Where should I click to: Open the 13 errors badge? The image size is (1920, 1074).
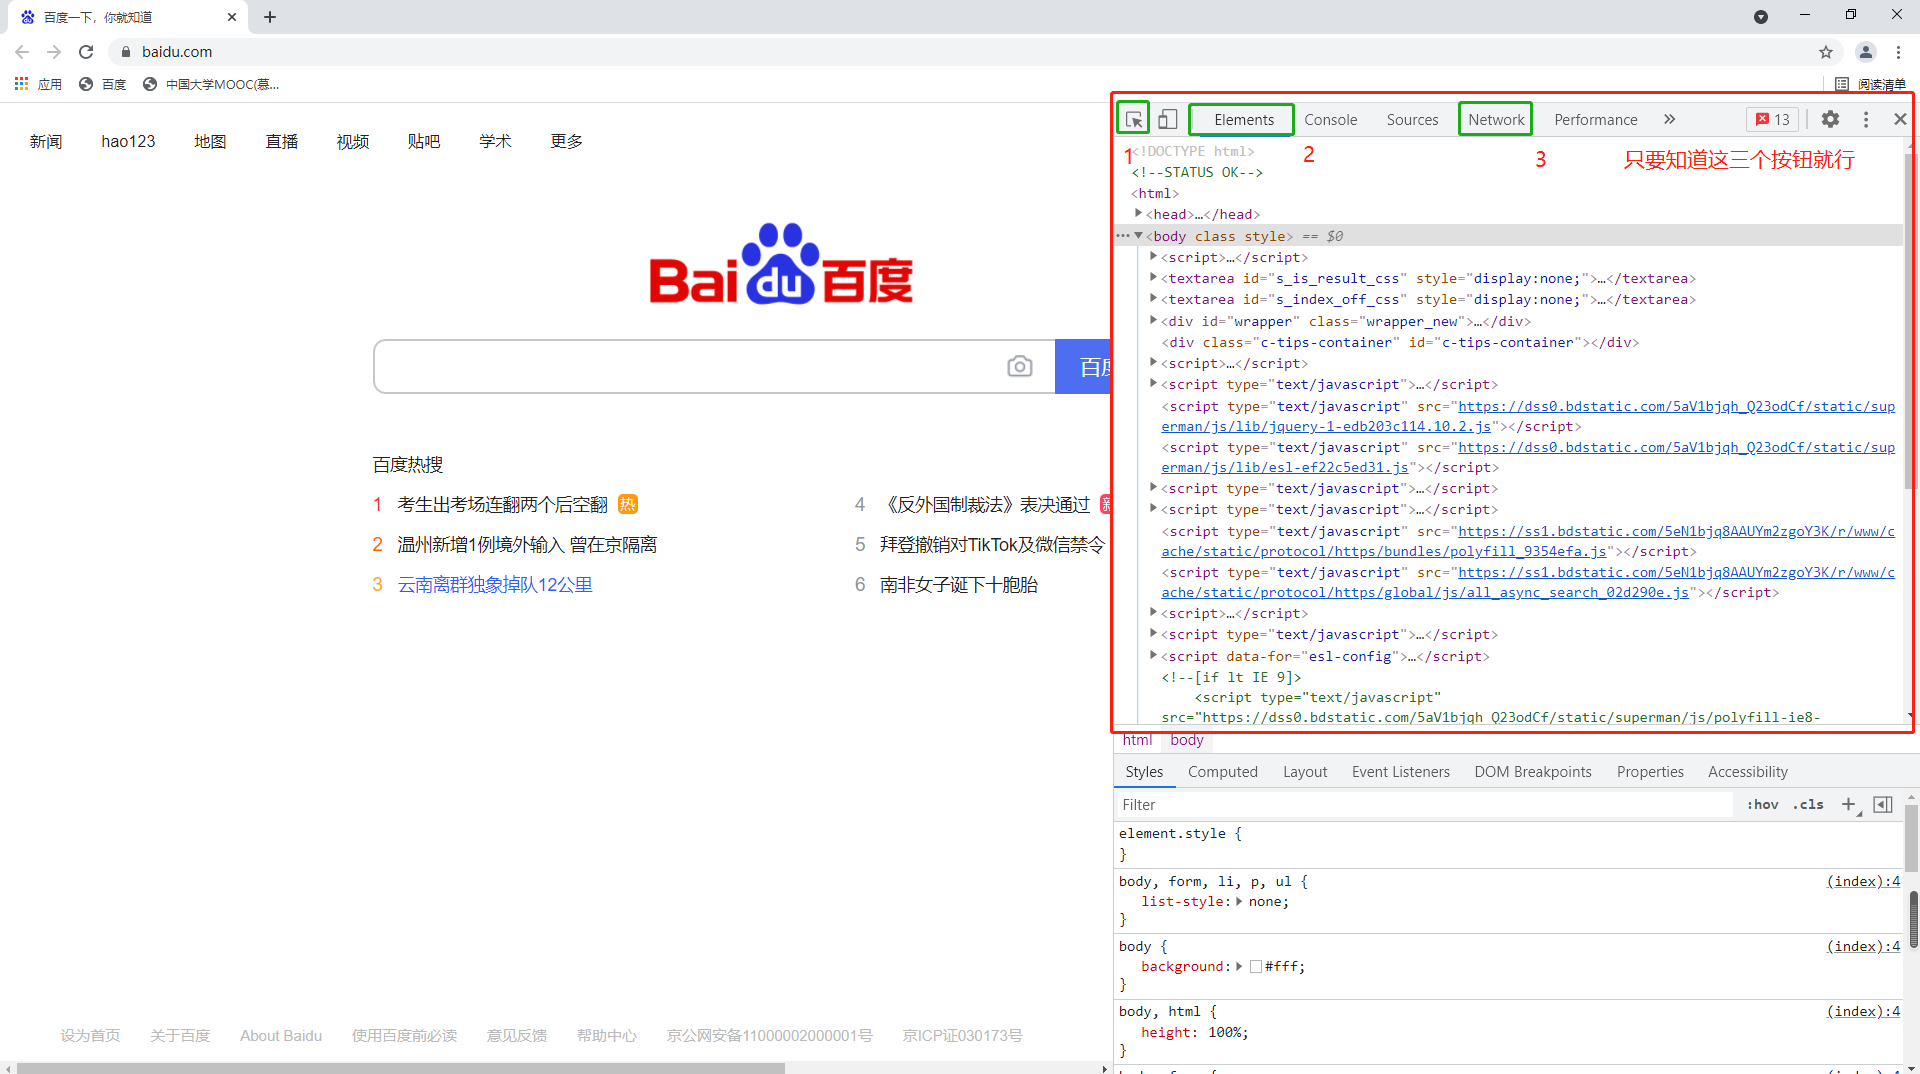pos(1773,119)
